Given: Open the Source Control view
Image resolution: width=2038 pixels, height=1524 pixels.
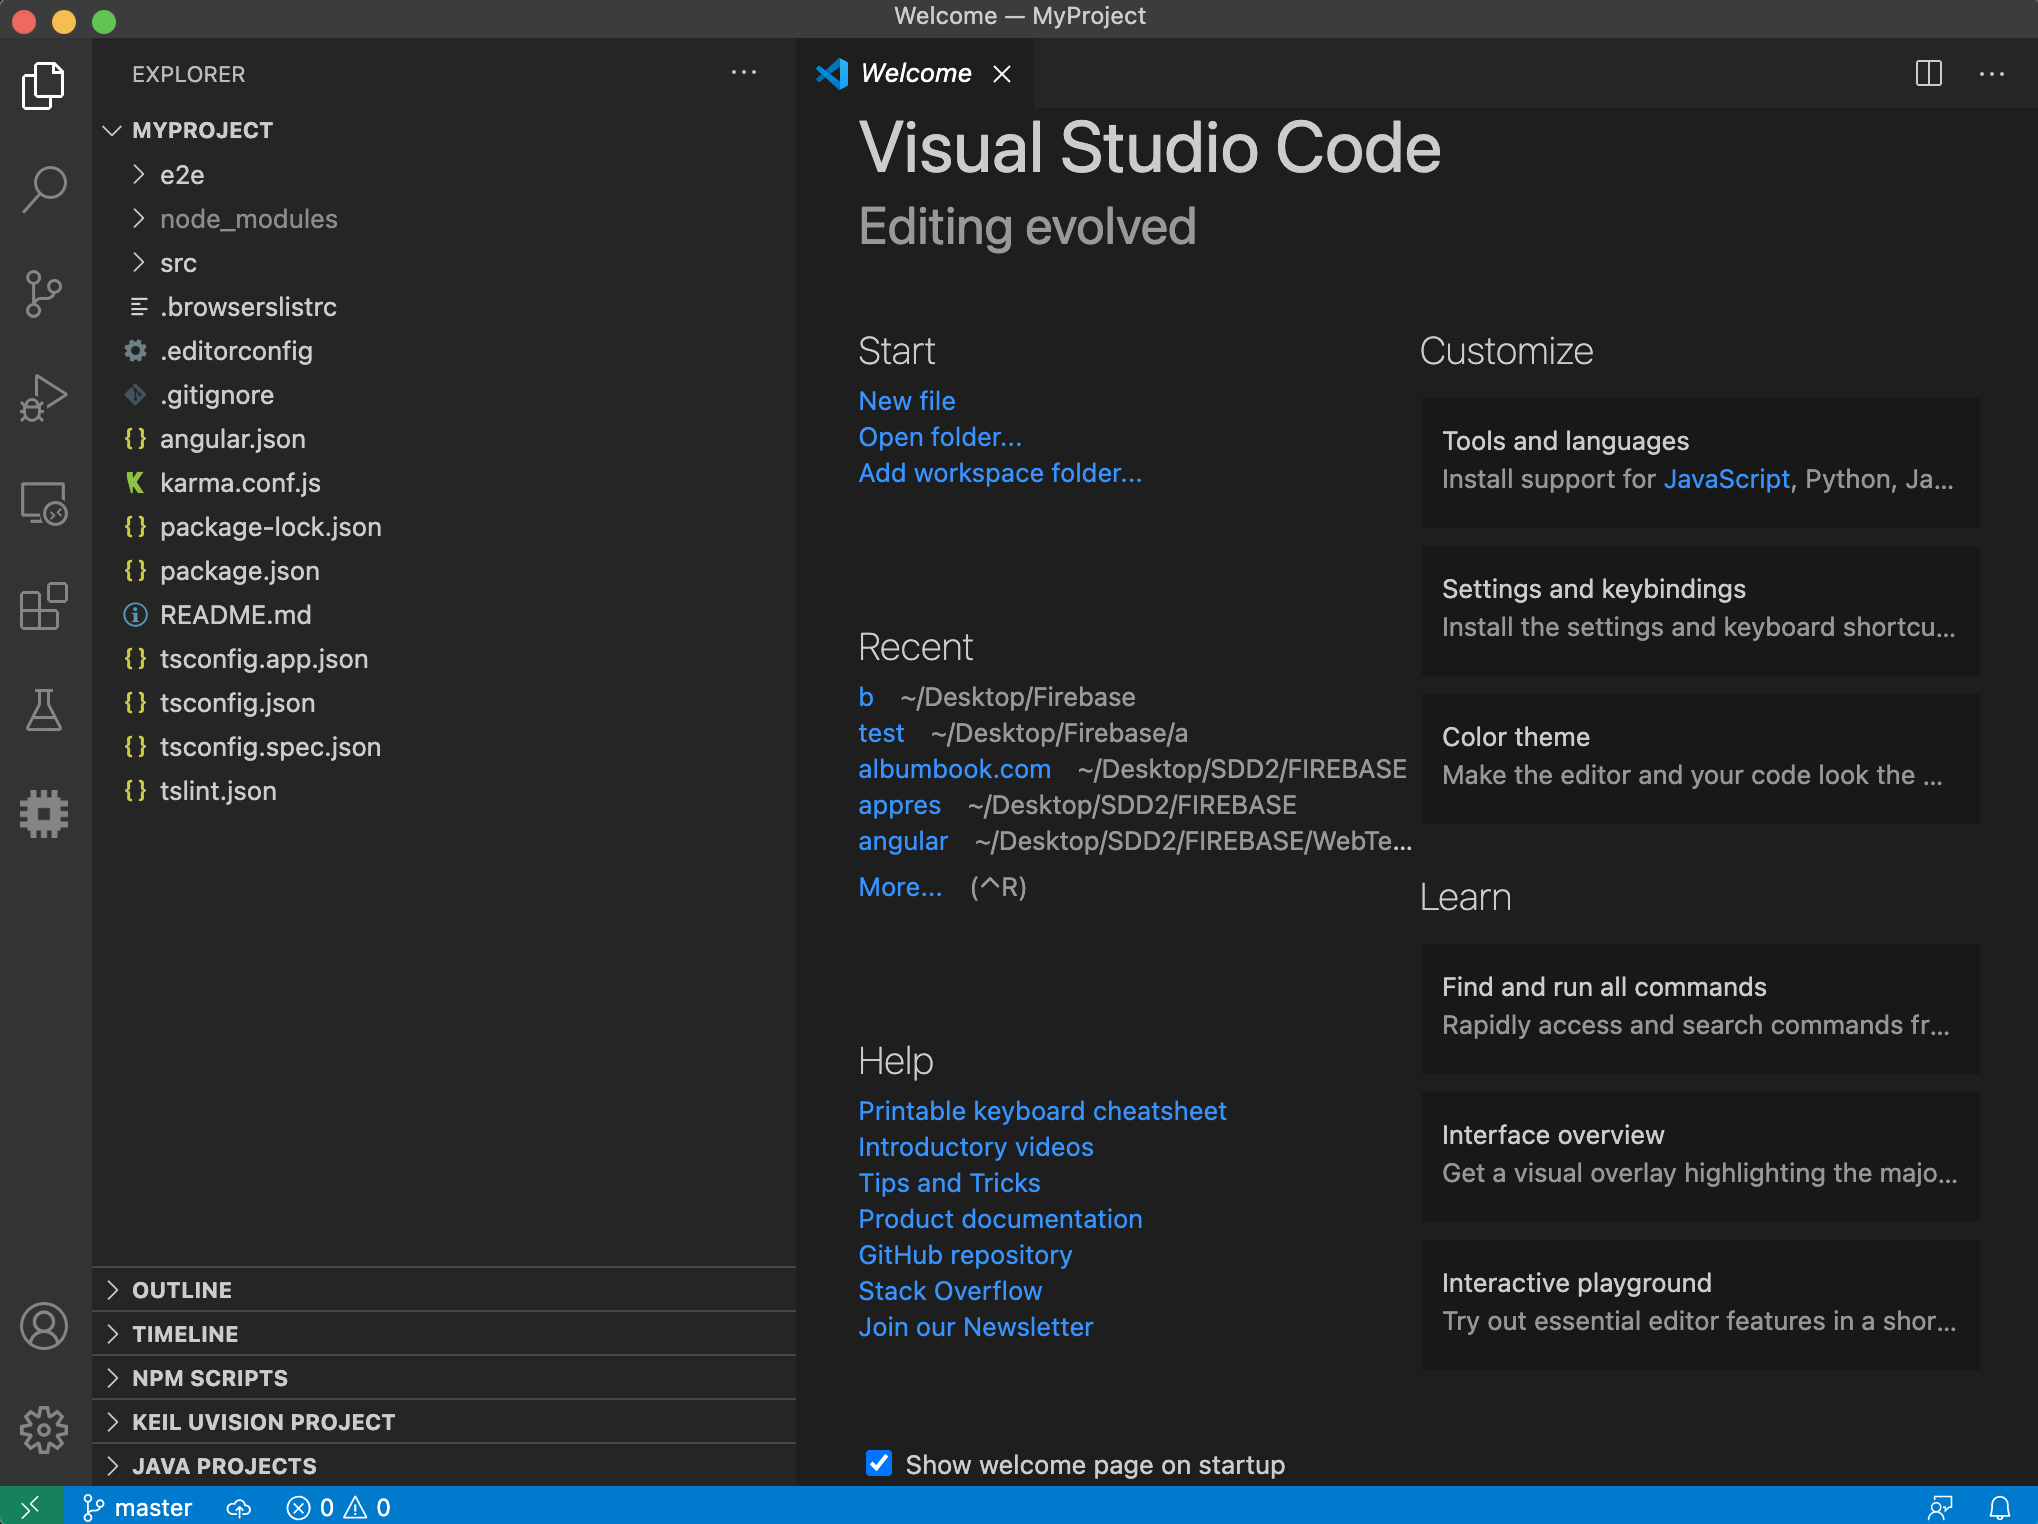Looking at the screenshot, I should tap(44, 294).
